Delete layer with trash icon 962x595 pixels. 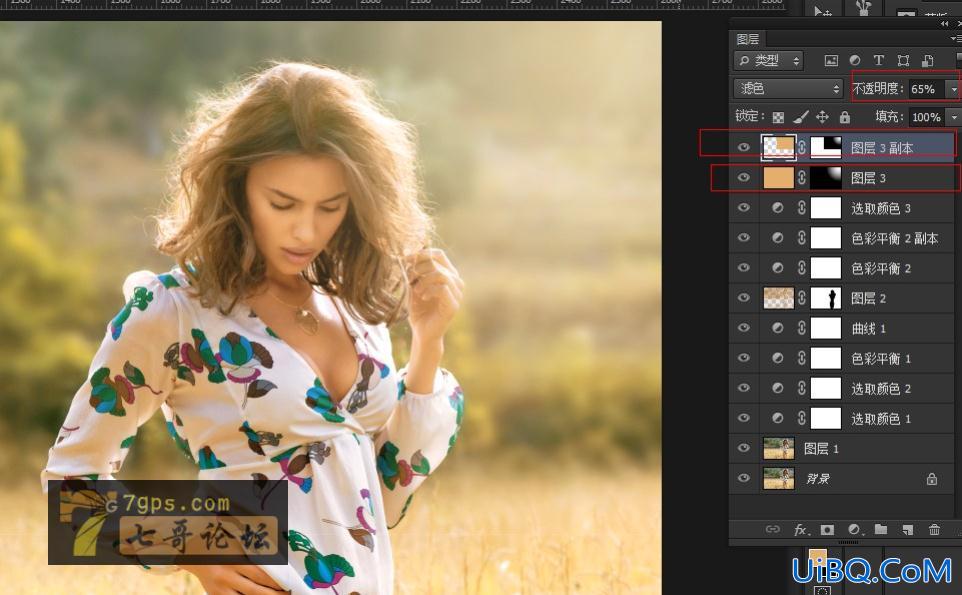[x=934, y=529]
